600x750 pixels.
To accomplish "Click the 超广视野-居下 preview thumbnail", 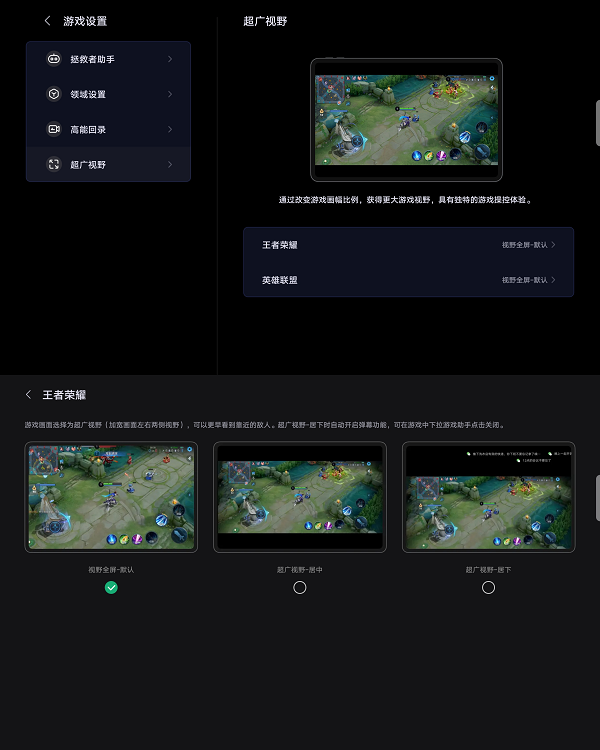I will 488,497.
